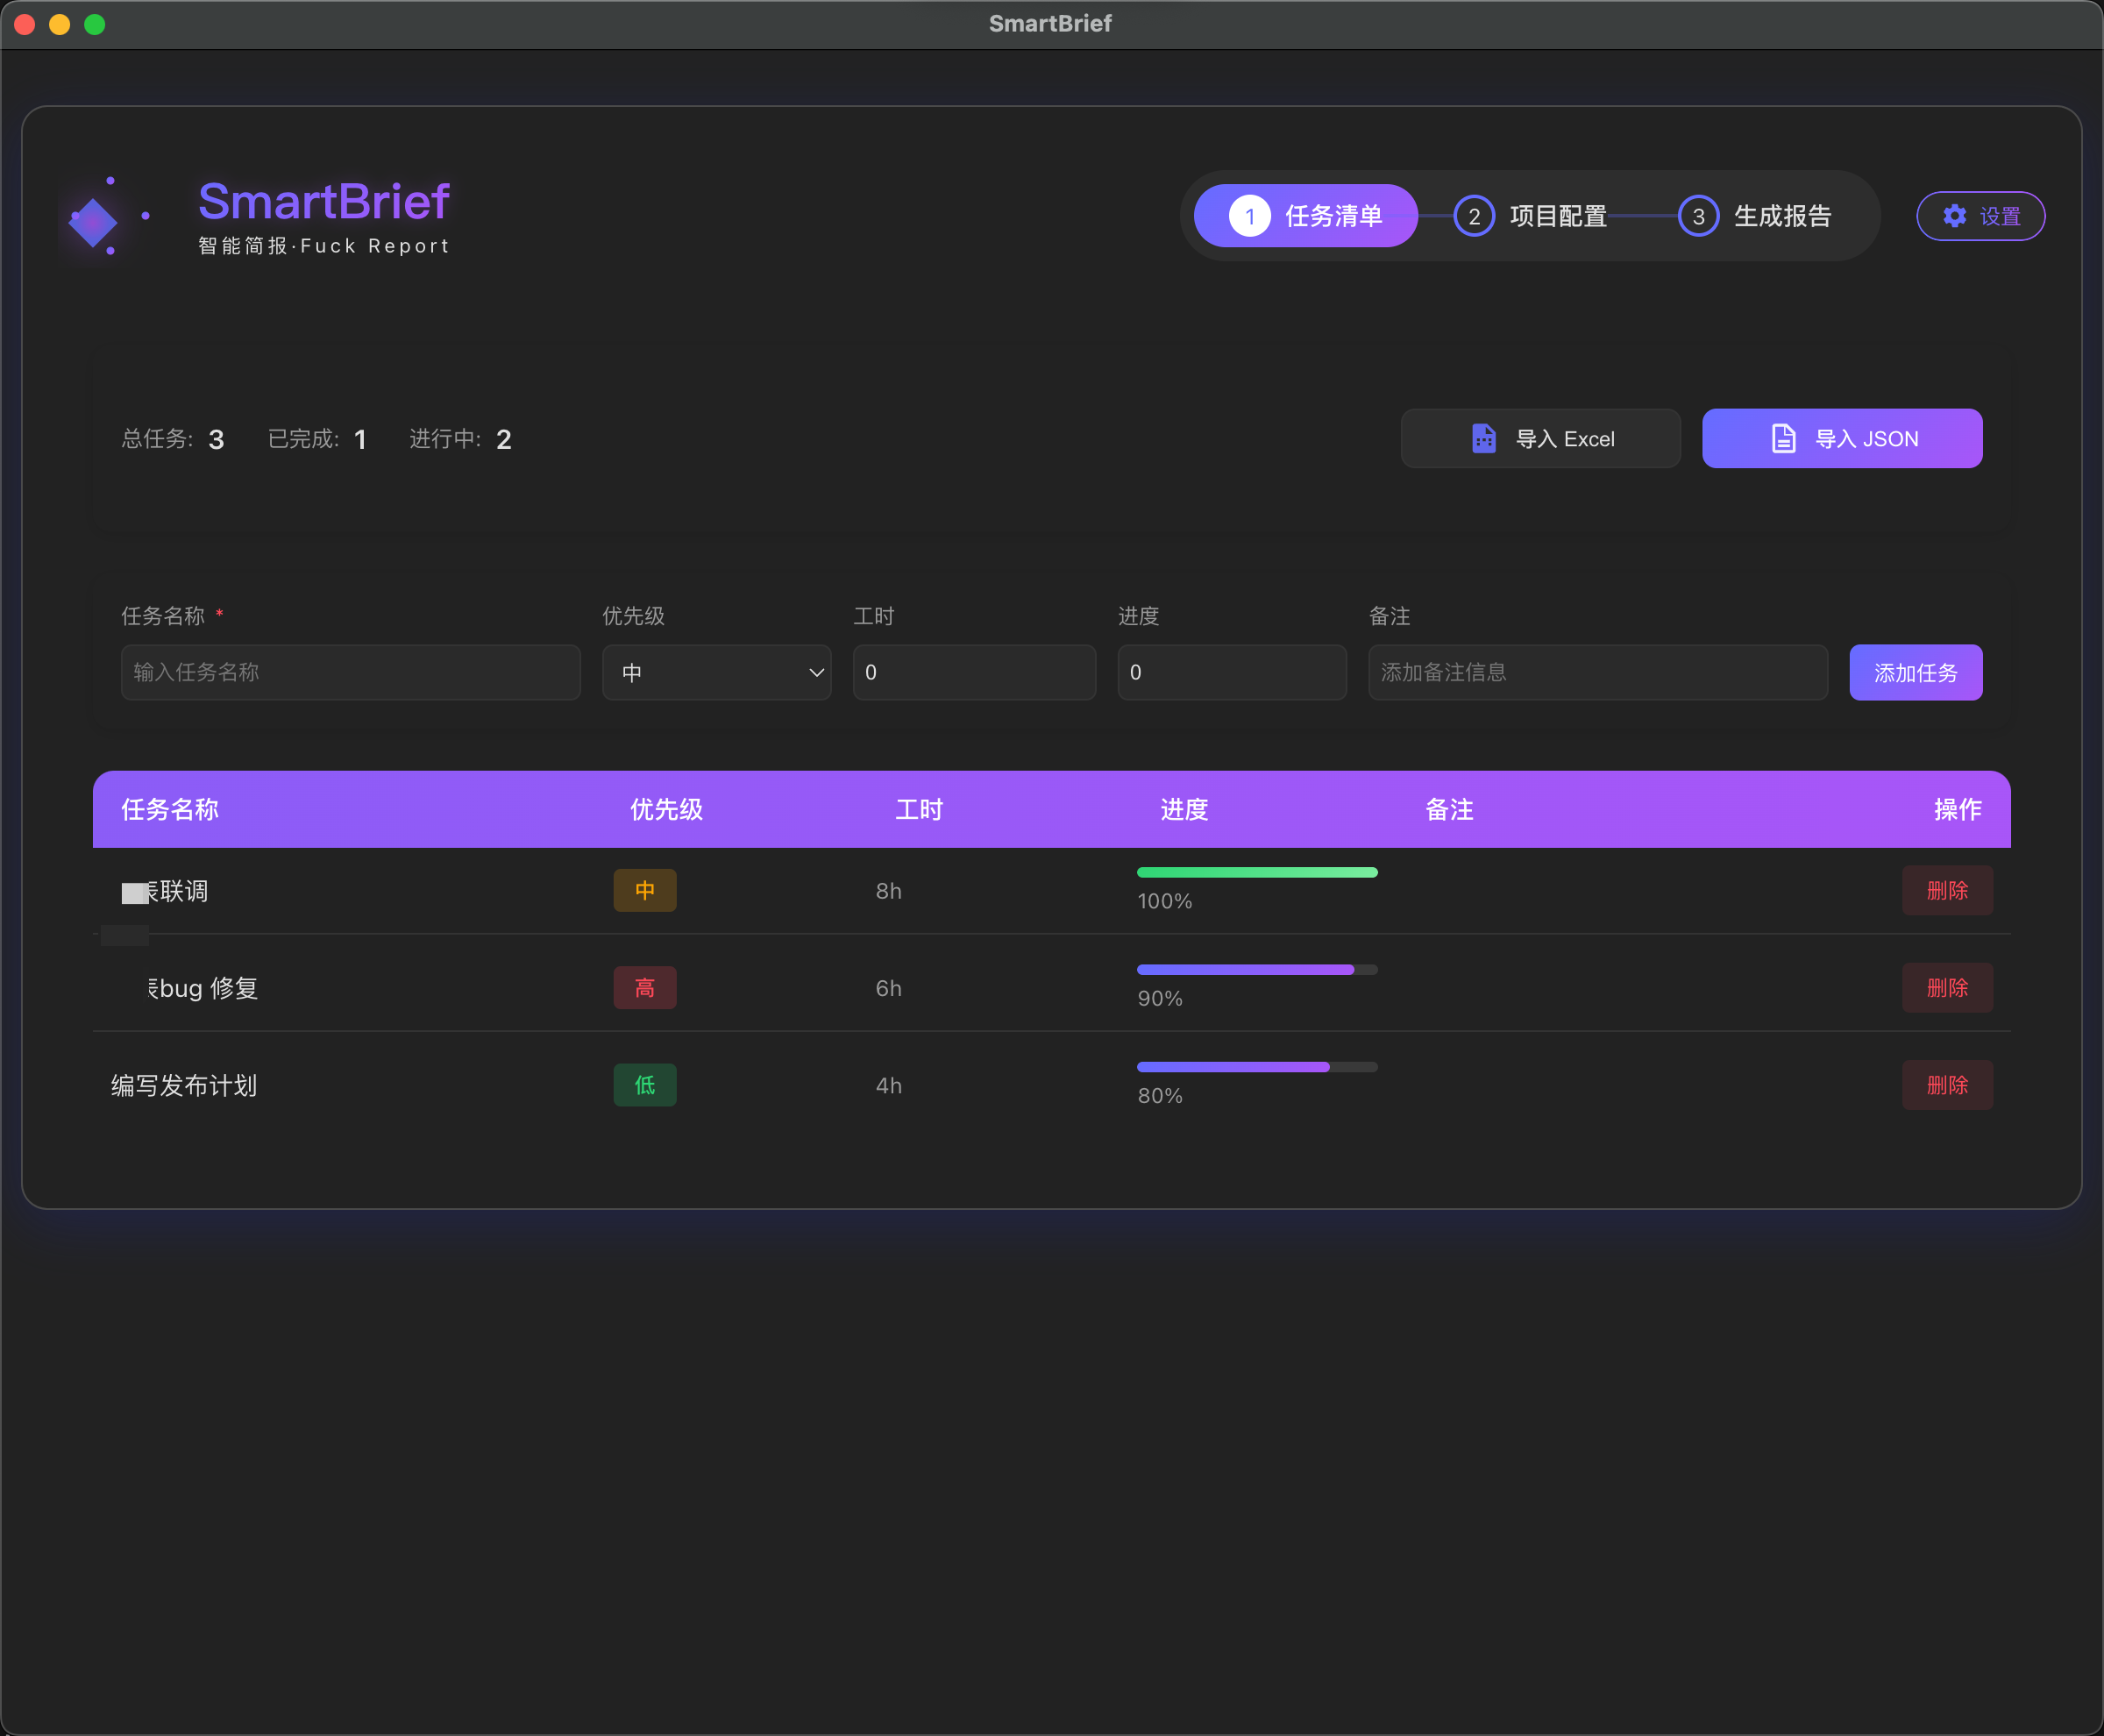The image size is (2104, 1736).
Task: Switch to the 项目配置 step tab
Action: point(1557,216)
